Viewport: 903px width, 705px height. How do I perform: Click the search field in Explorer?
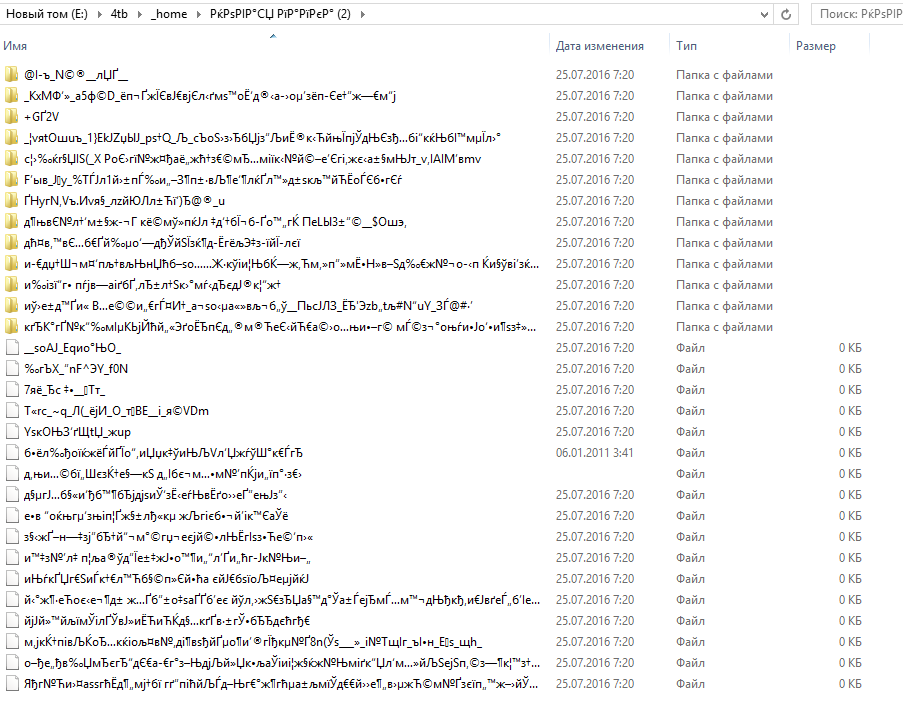(858, 14)
